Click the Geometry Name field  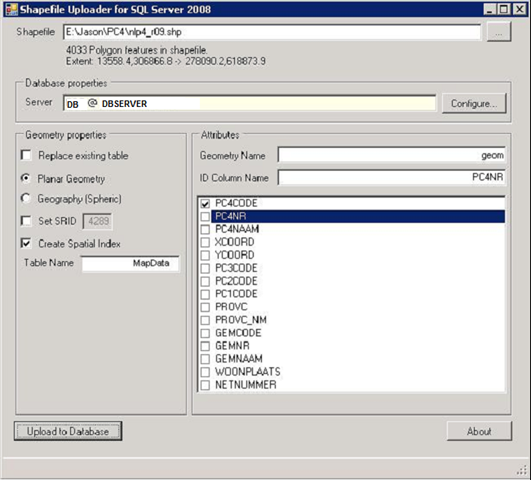click(x=391, y=155)
